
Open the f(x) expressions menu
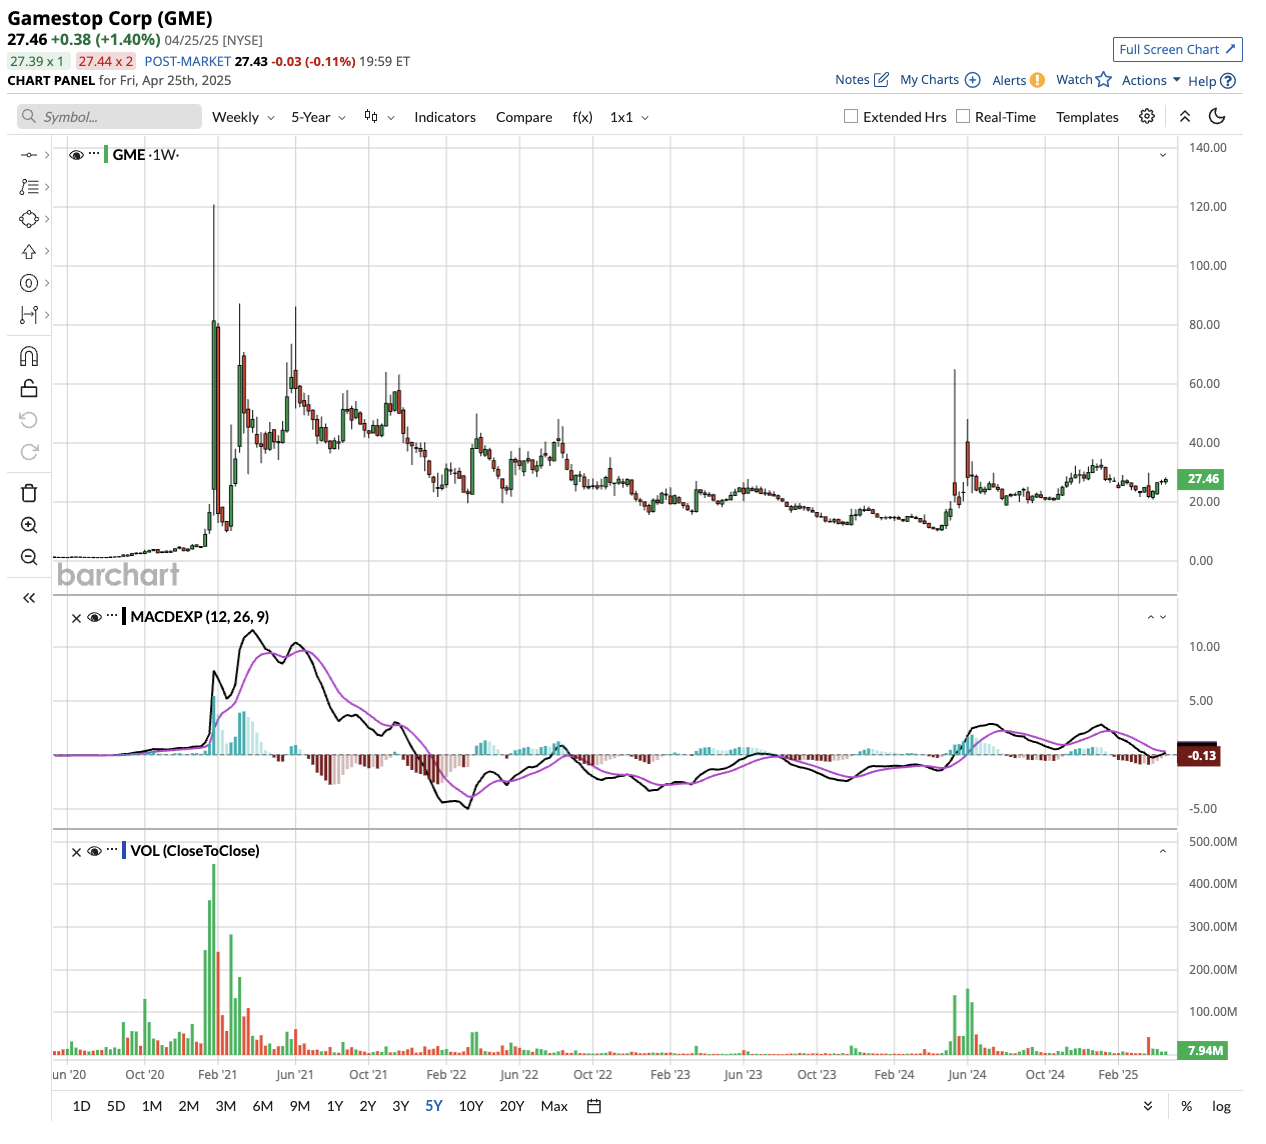[x=582, y=117]
